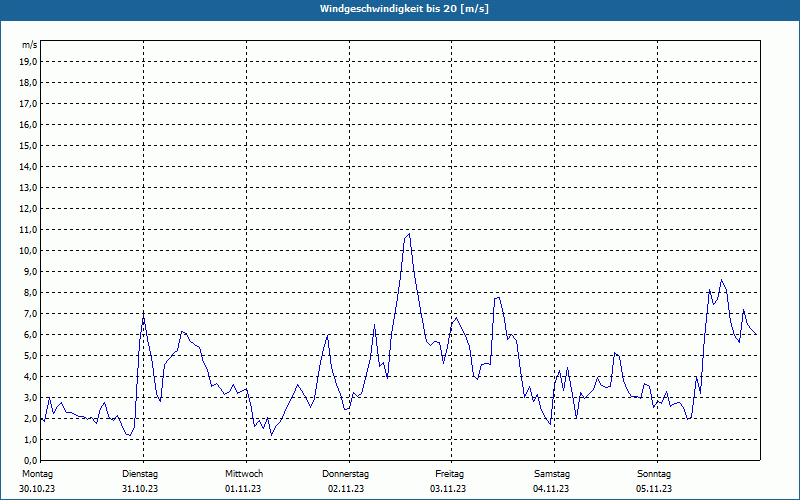Select the 4,0 axis label

click(x=30, y=377)
